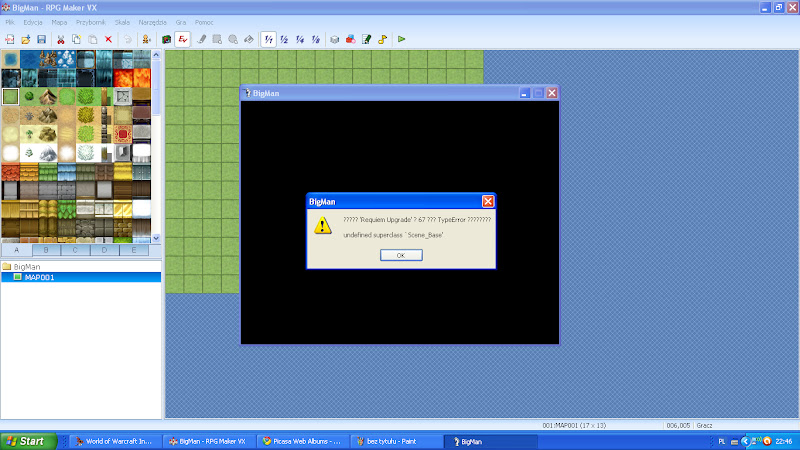Switch to World of Warcraft taskbar item

[x=115, y=441]
